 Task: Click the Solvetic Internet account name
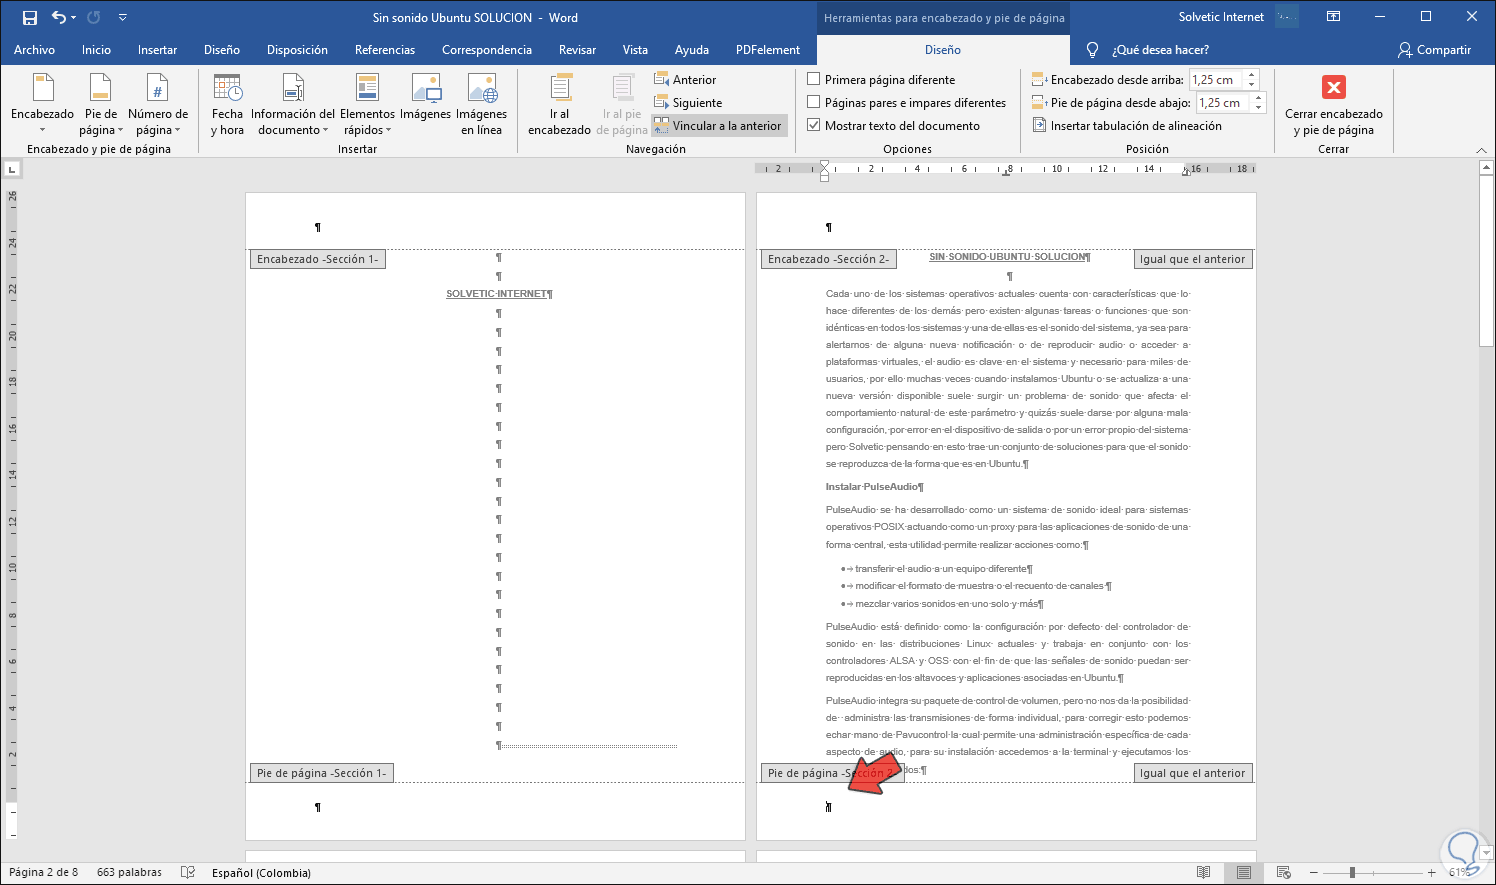click(x=1221, y=17)
